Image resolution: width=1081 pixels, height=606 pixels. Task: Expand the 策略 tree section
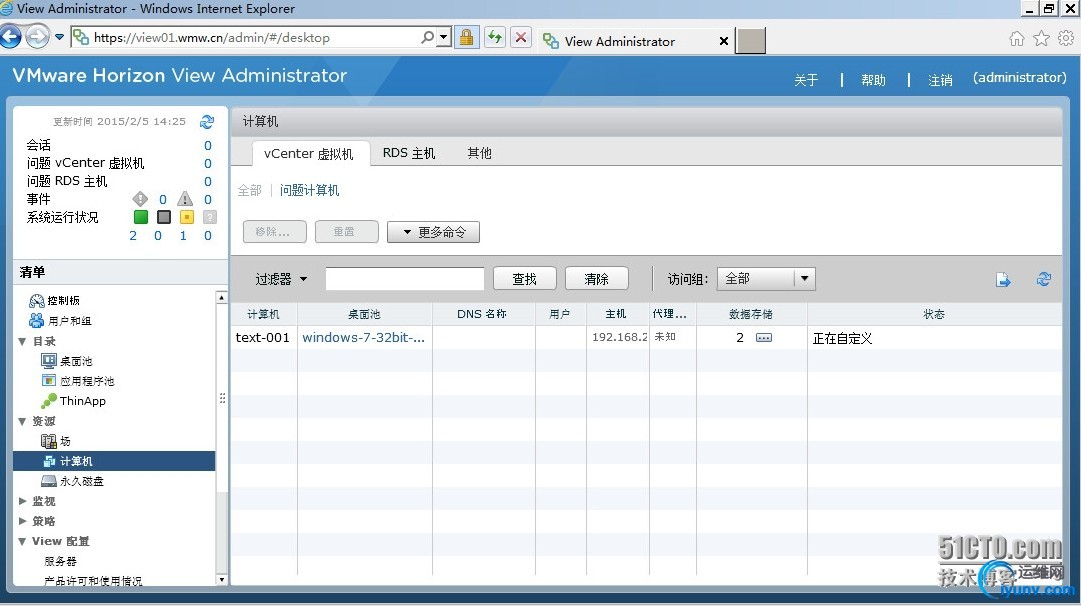[x=22, y=521]
